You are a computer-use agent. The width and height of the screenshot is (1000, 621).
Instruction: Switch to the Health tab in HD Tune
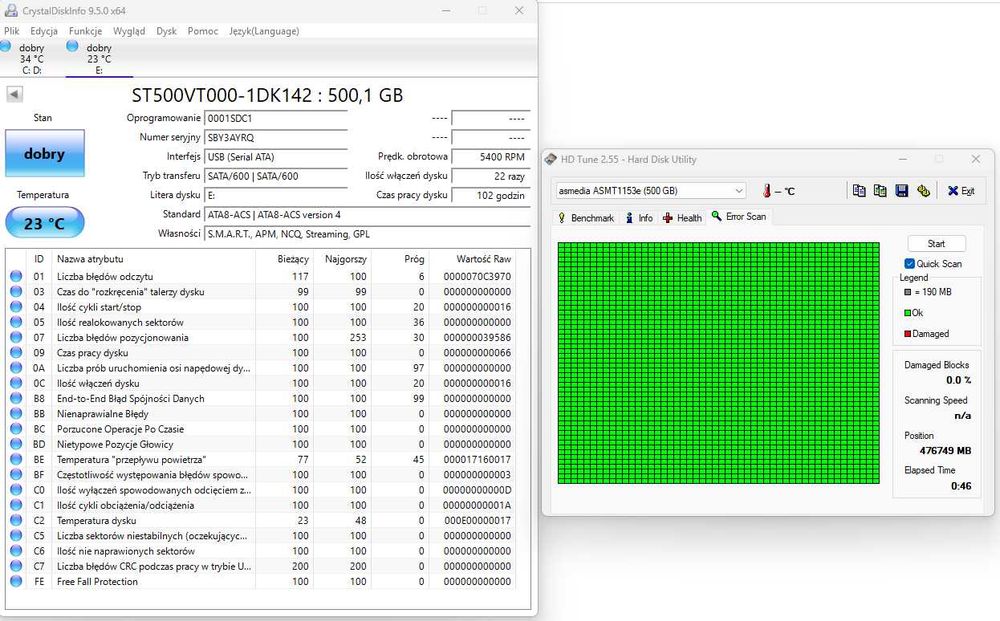pos(682,218)
